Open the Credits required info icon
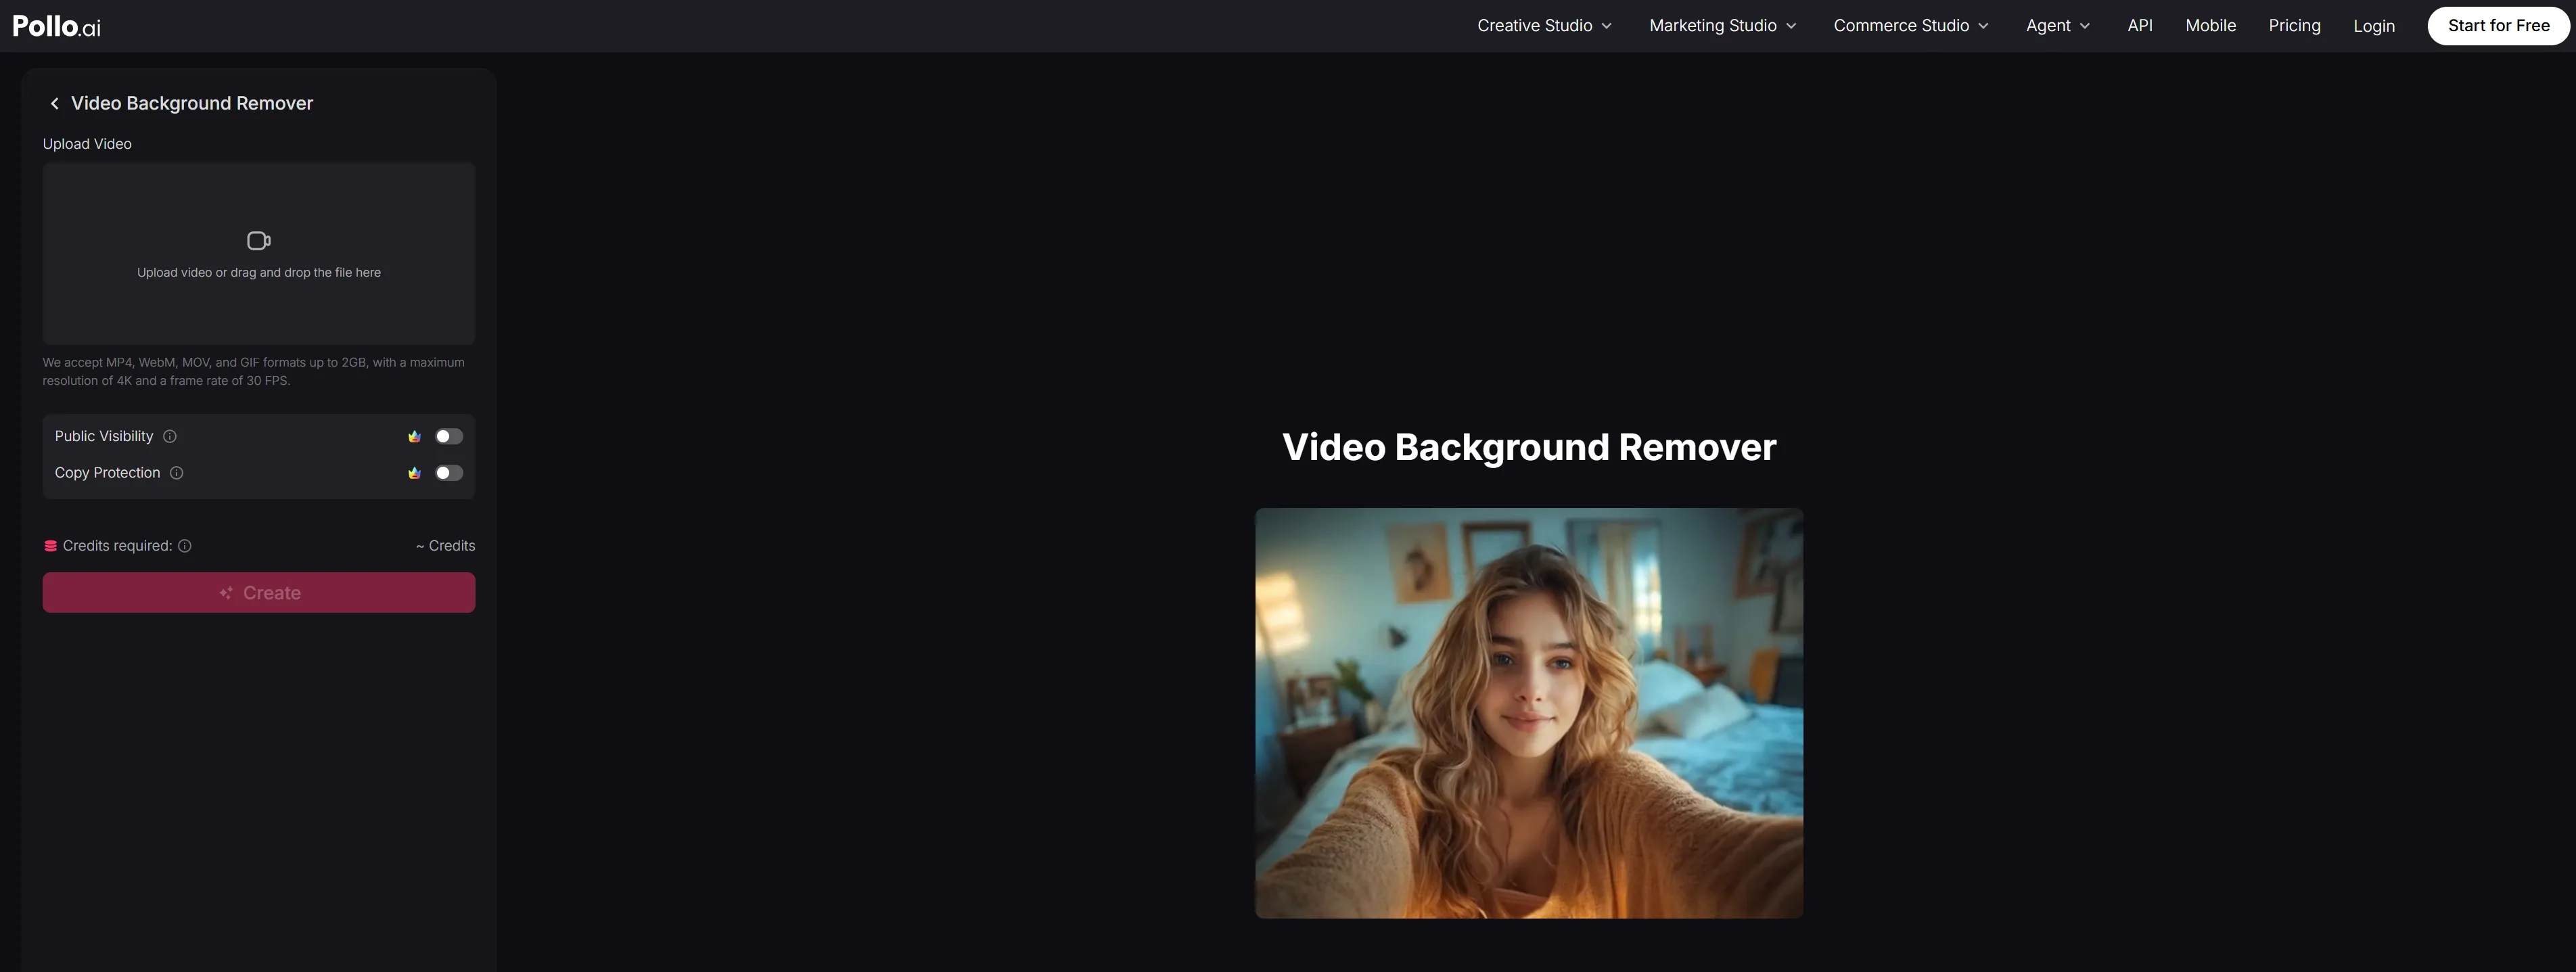This screenshot has width=2576, height=972. pyautogui.click(x=185, y=546)
